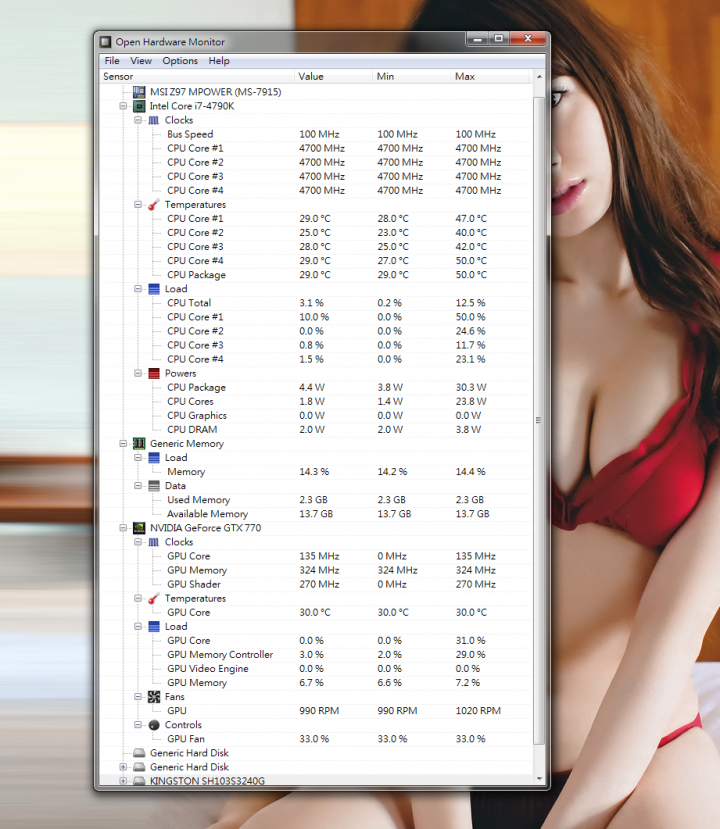Select the GPU Memory Controller row
Screen dimensions: 720x829
pyautogui.click(x=316, y=655)
